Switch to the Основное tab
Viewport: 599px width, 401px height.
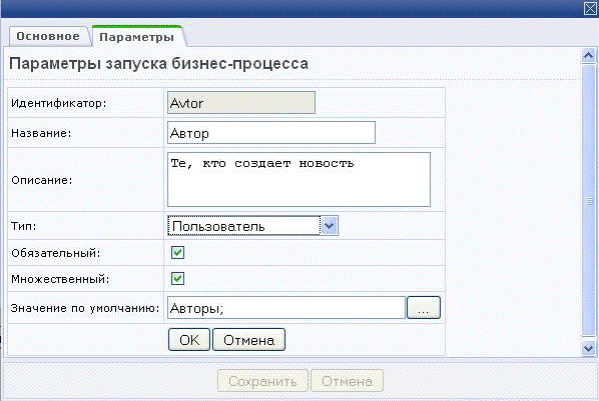tap(48, 37)
